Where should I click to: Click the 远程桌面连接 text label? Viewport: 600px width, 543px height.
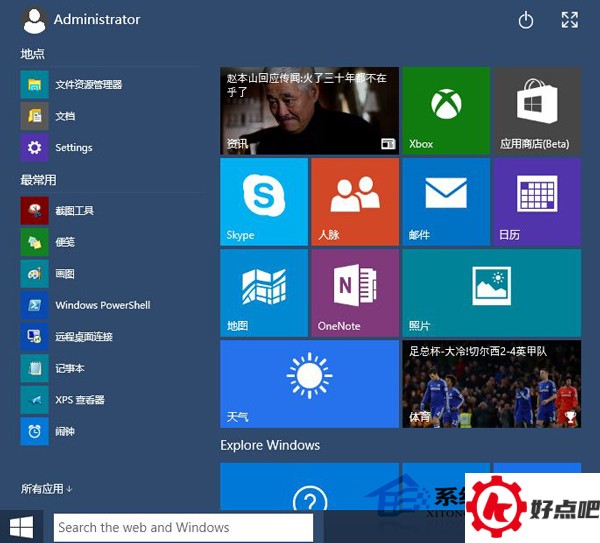[84, 337]
